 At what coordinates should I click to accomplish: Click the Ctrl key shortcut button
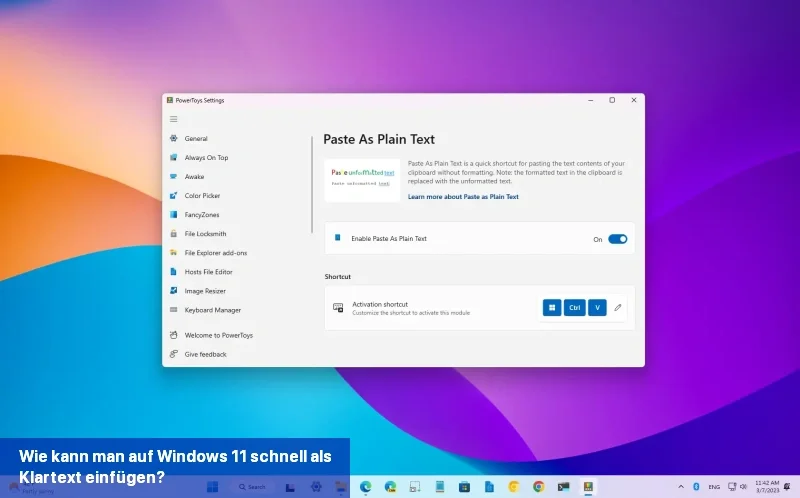click(x=574, y=308)
